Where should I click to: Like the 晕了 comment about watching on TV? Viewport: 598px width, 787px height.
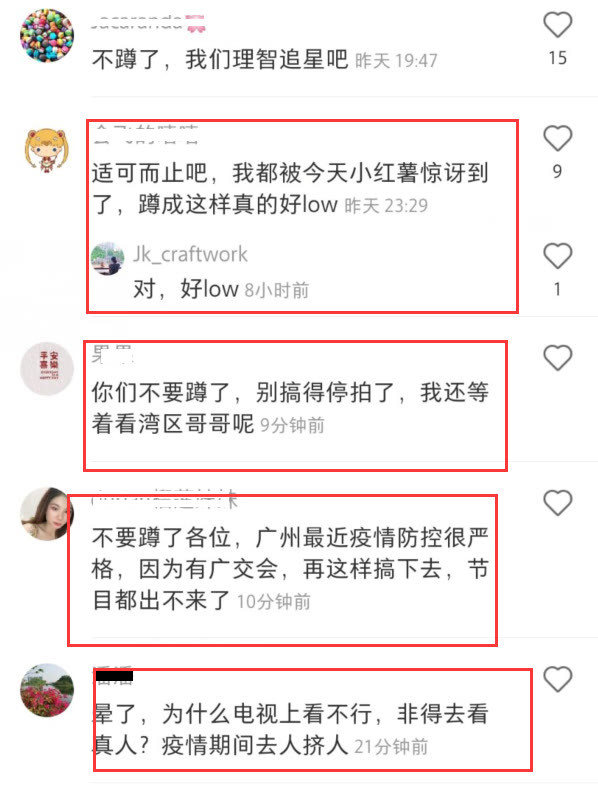(x=557, y=679)
